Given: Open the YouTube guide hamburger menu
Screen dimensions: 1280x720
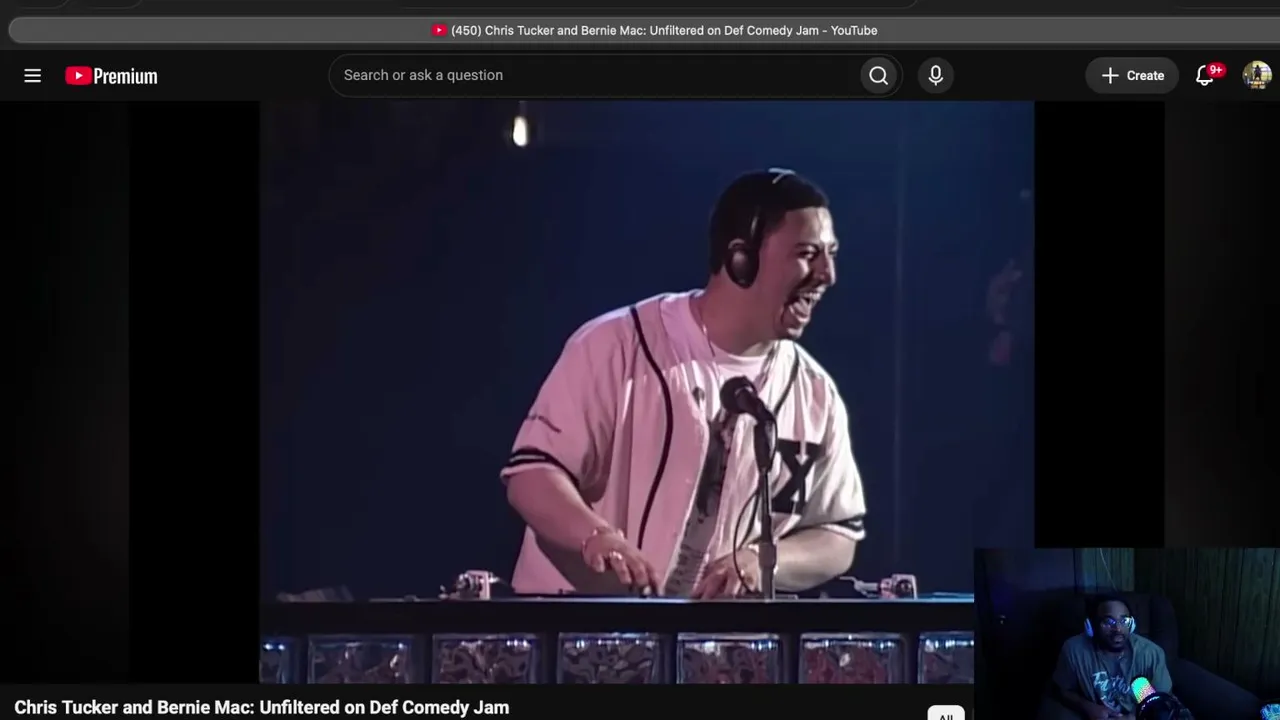Looking at the screenshot, I should (32, 76).
